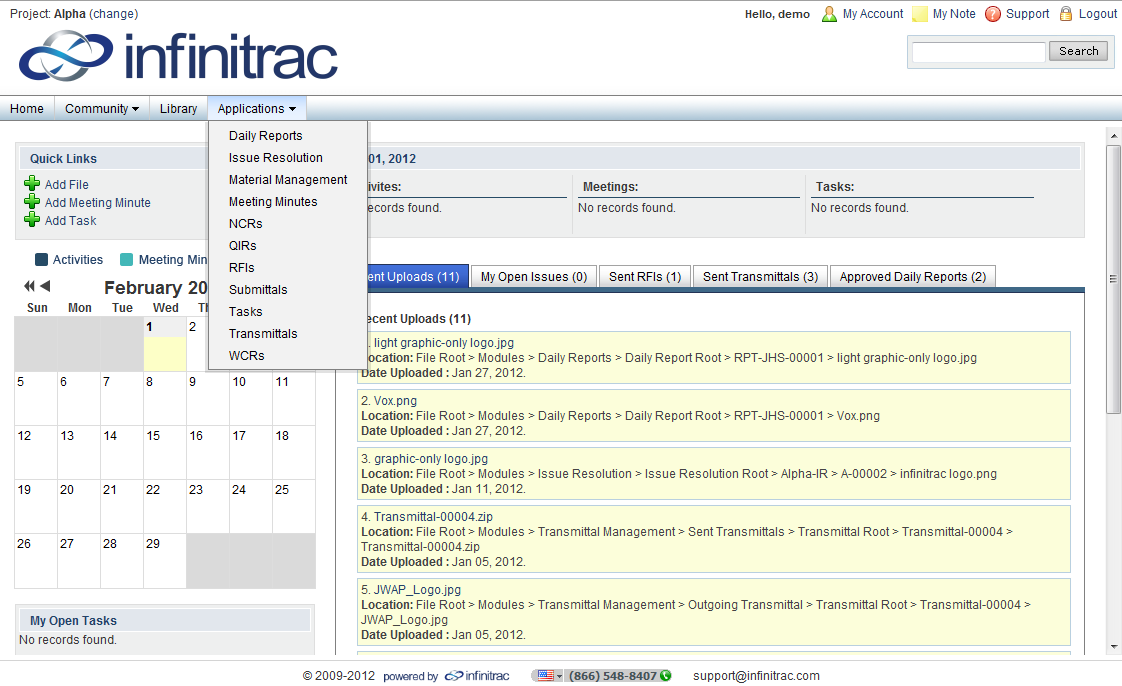
Task: Choose Issue Resolution in the Applications menu
Action: tap(275, 157)
